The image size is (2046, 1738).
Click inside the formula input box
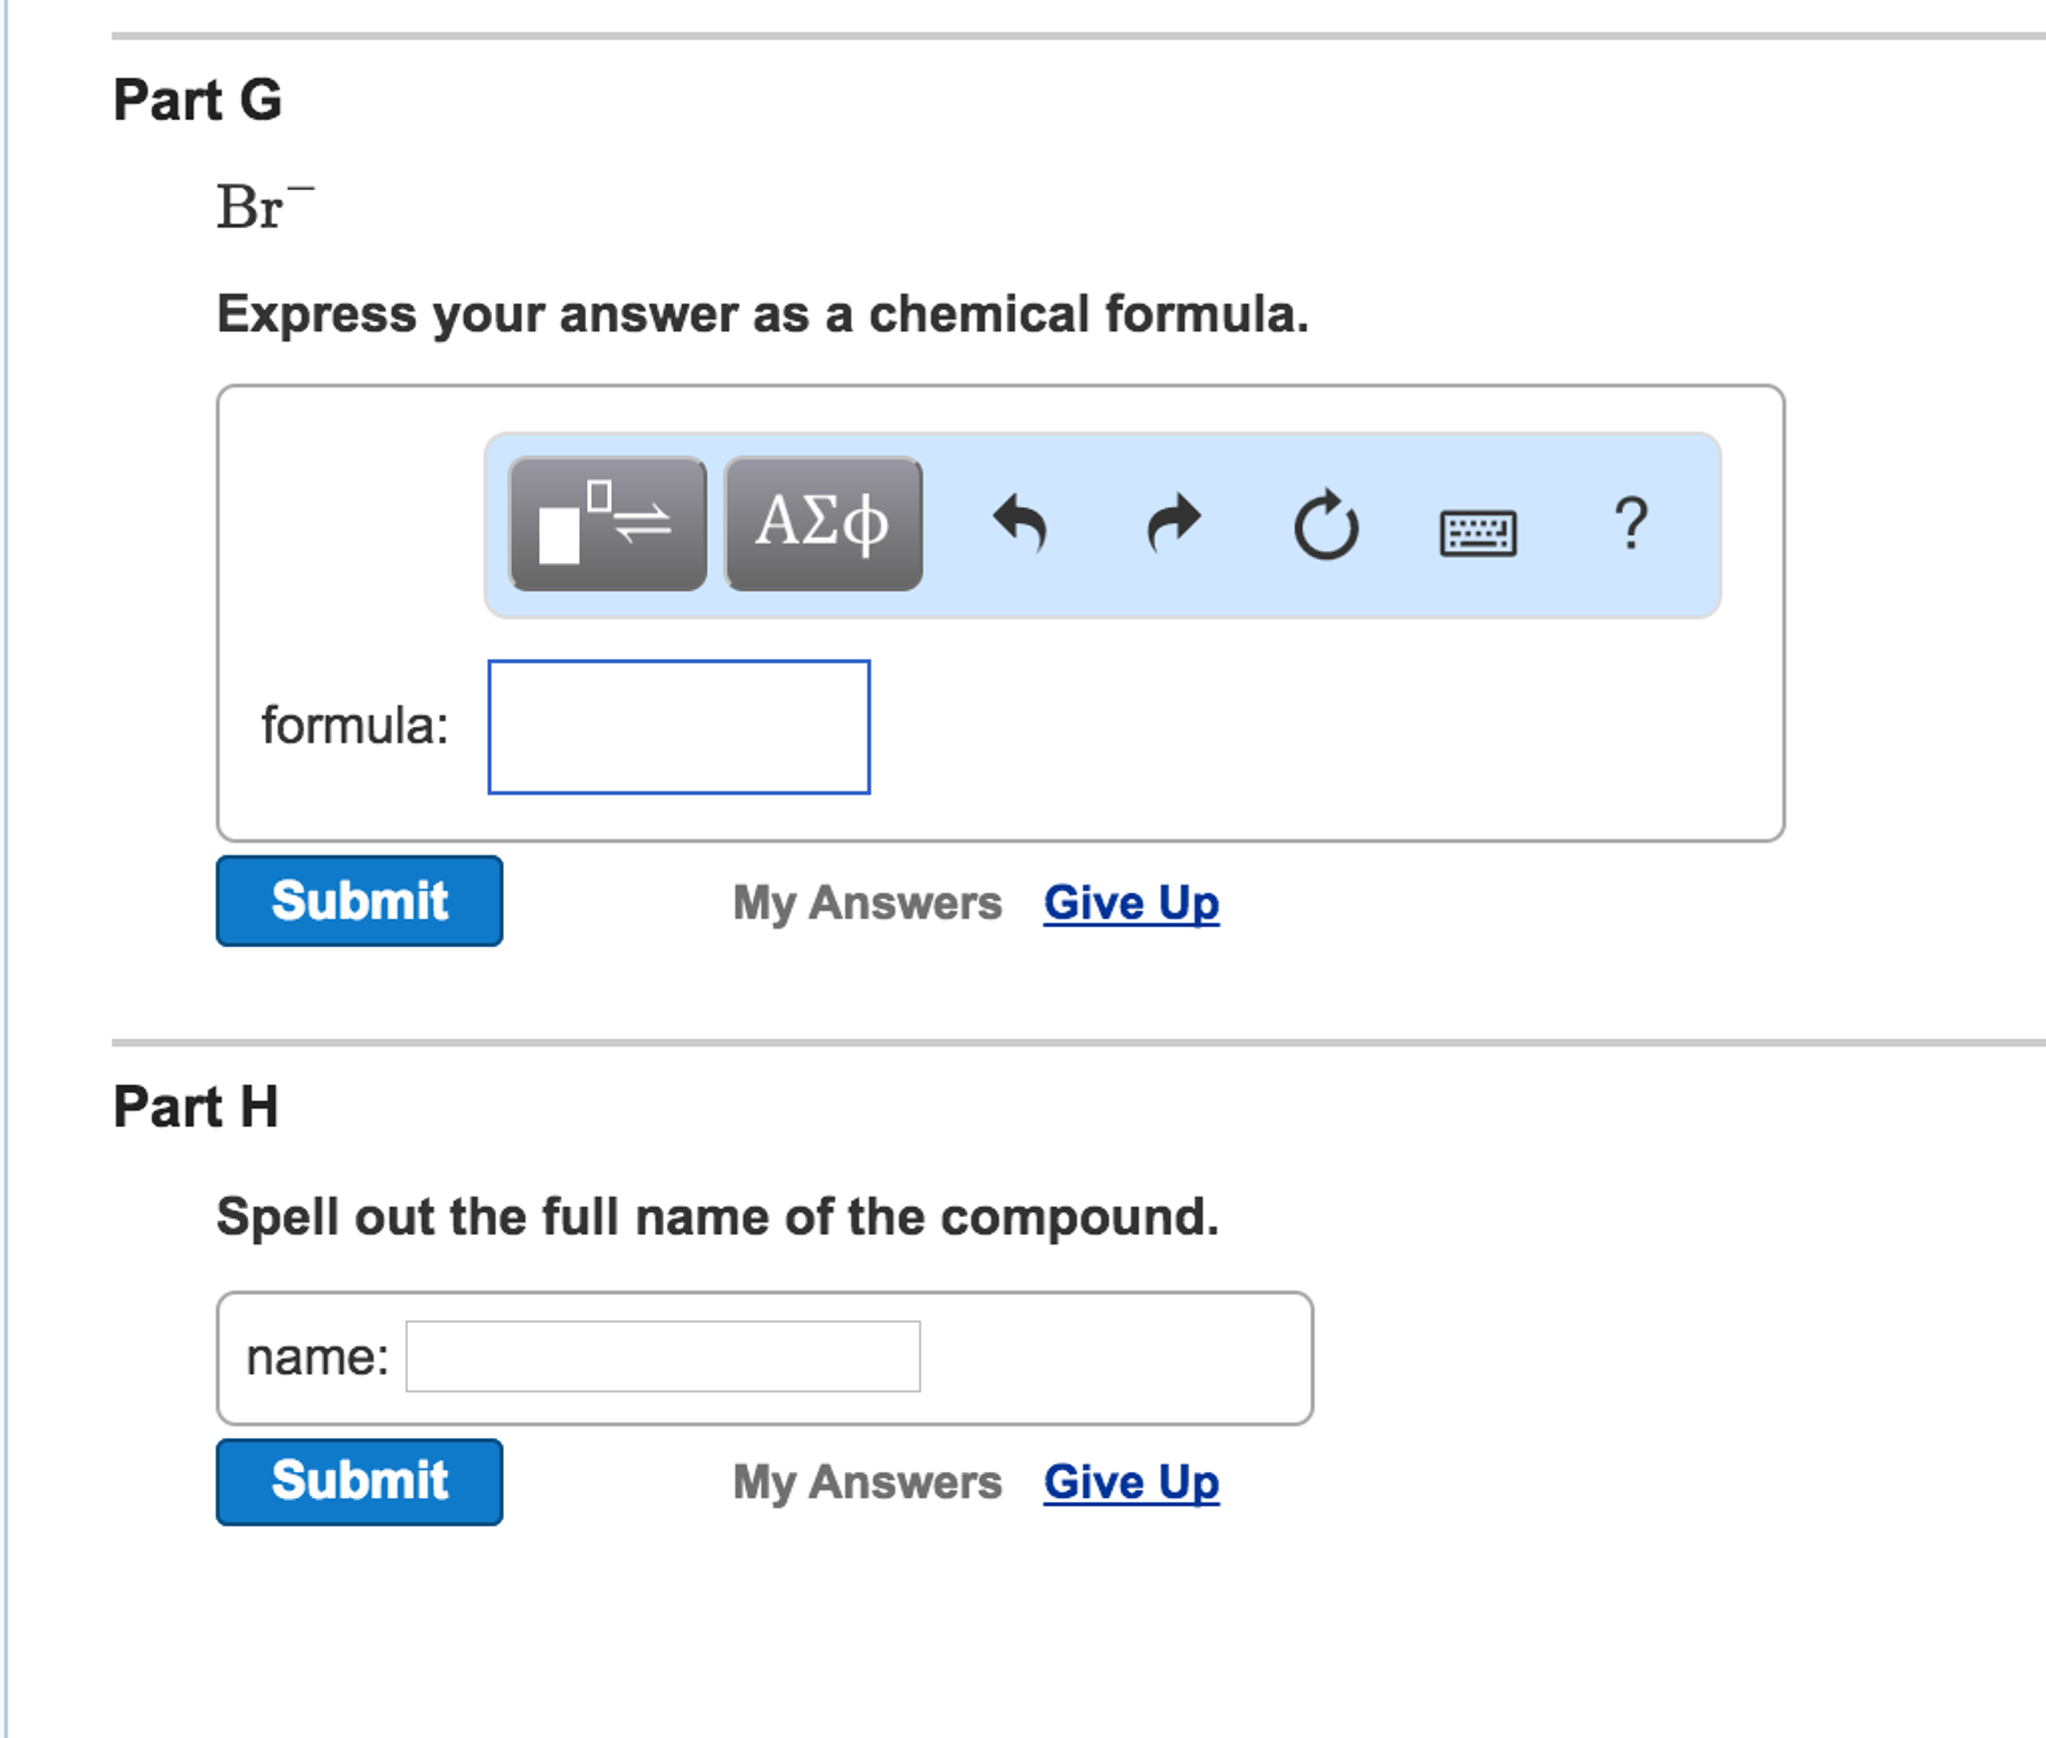pos(678,725)
